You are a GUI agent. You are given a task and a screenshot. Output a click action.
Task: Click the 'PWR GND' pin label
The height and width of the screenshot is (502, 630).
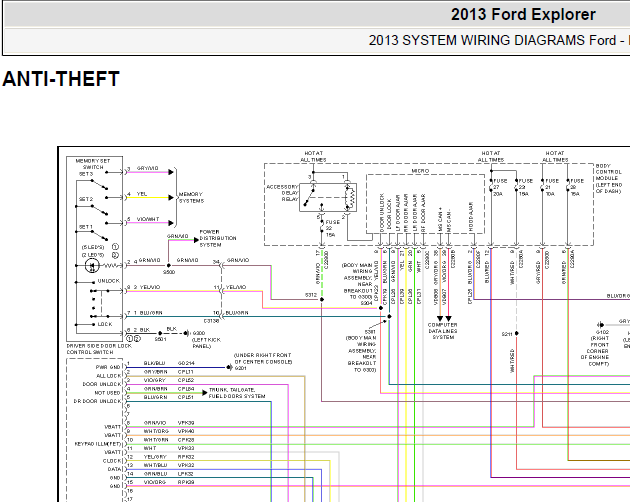[108, 367]
